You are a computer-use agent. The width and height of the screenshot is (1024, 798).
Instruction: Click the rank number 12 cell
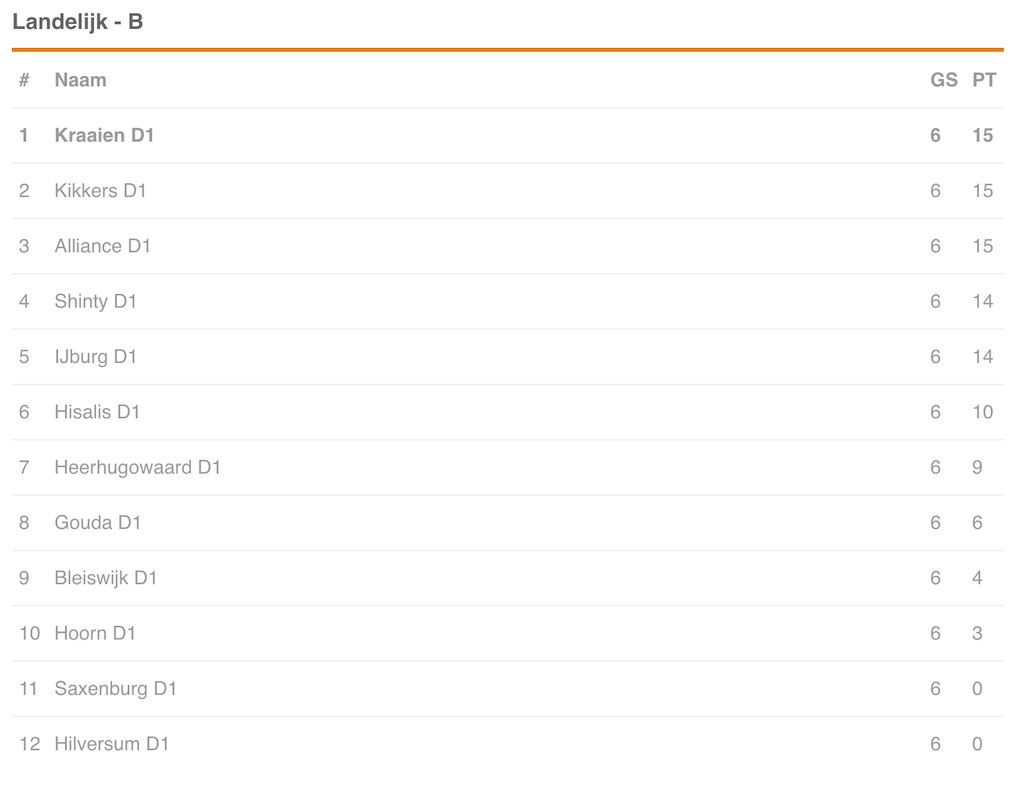29,744
